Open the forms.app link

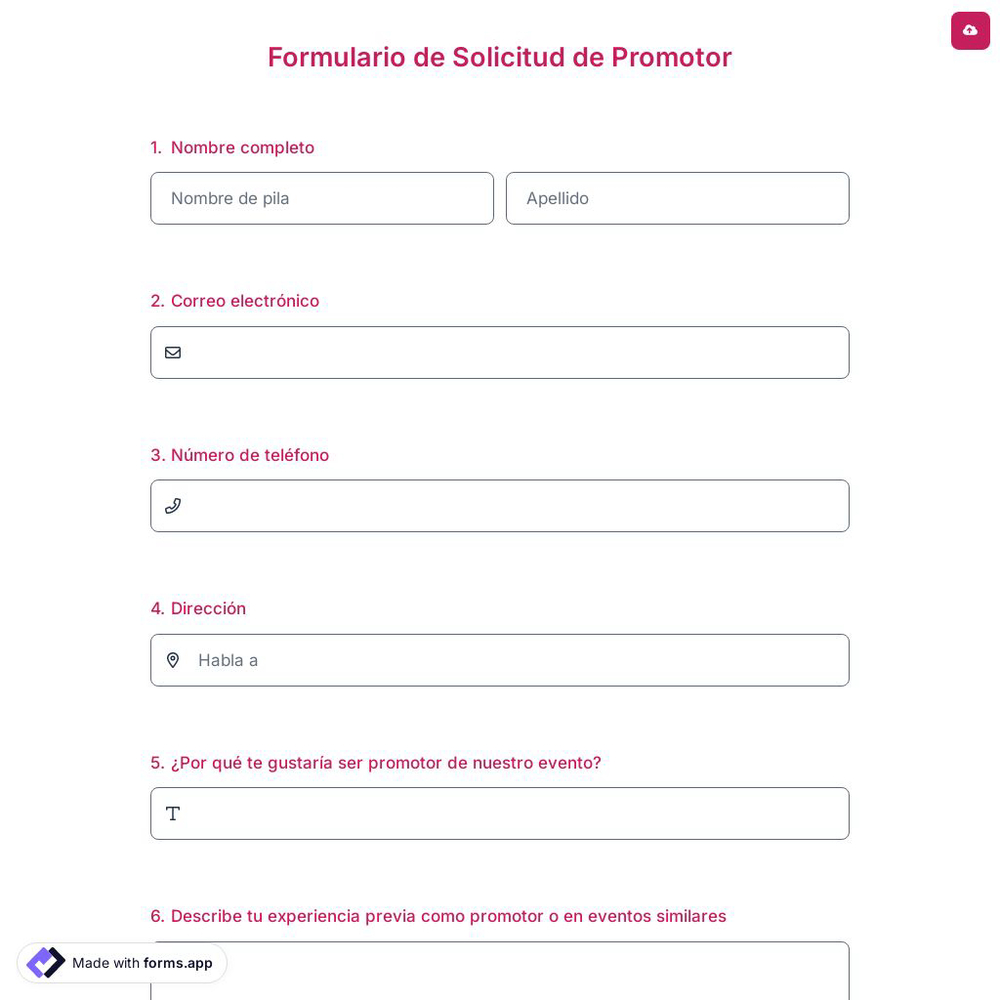tap(177, 963)
